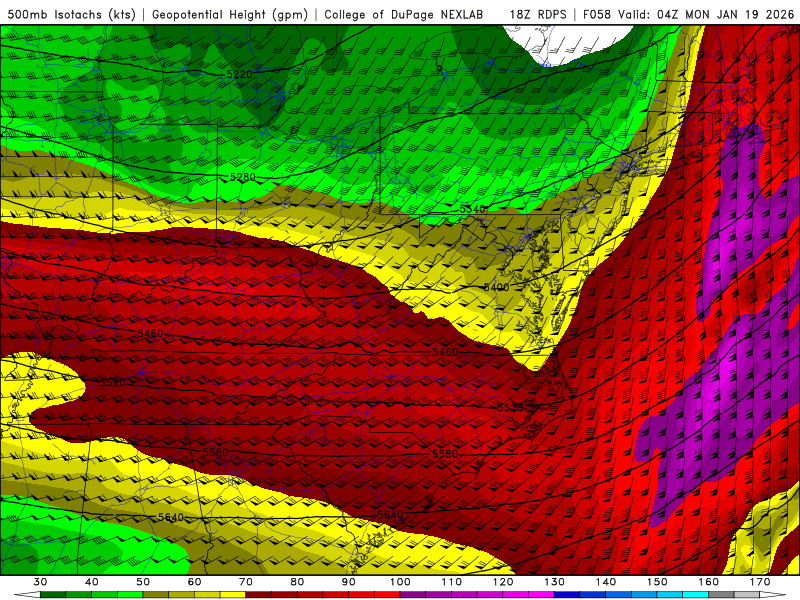This screenshot has height=600, width=800.
Task: Click the 5340 height contour label
Action: (x=472, y=209)
